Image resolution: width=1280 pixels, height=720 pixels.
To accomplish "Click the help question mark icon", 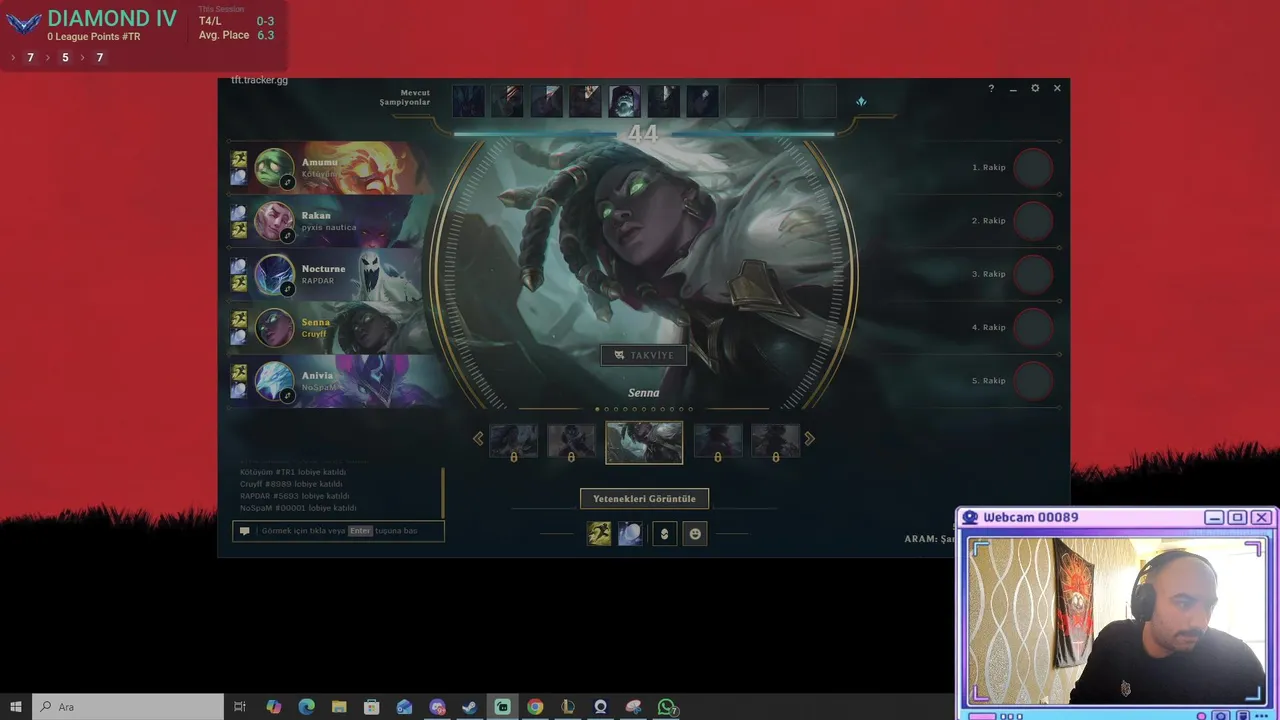I will pos(991,88).
